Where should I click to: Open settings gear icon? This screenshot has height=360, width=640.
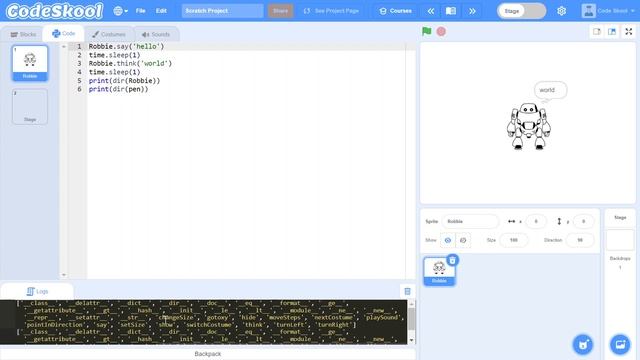point(562,11)
